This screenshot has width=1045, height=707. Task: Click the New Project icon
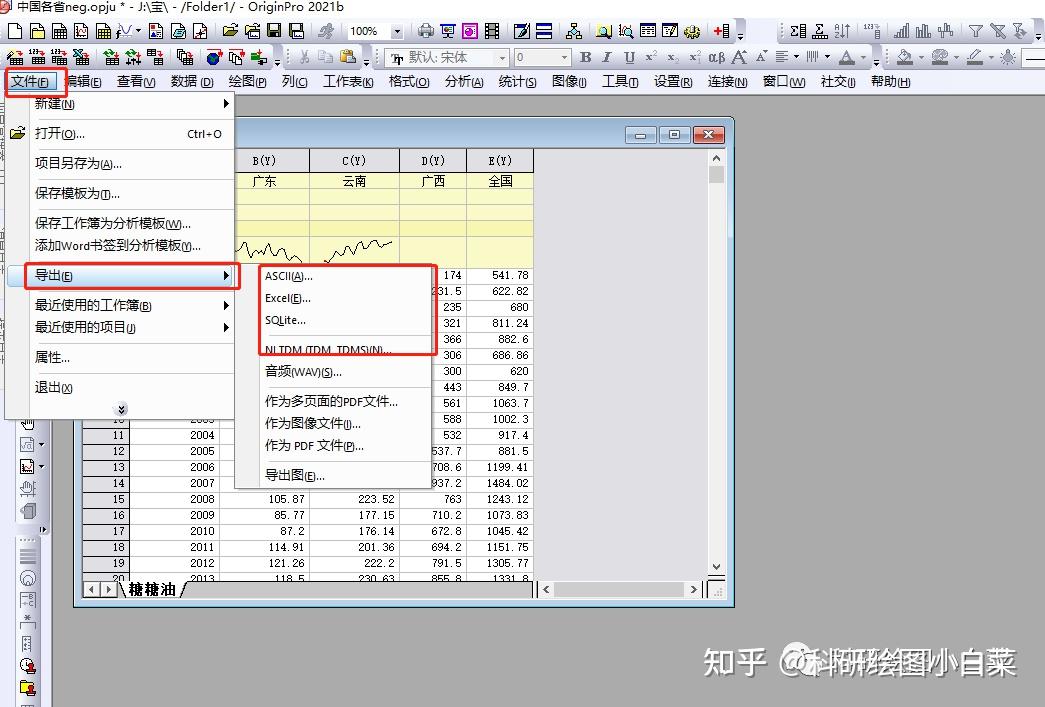(14, 31)
